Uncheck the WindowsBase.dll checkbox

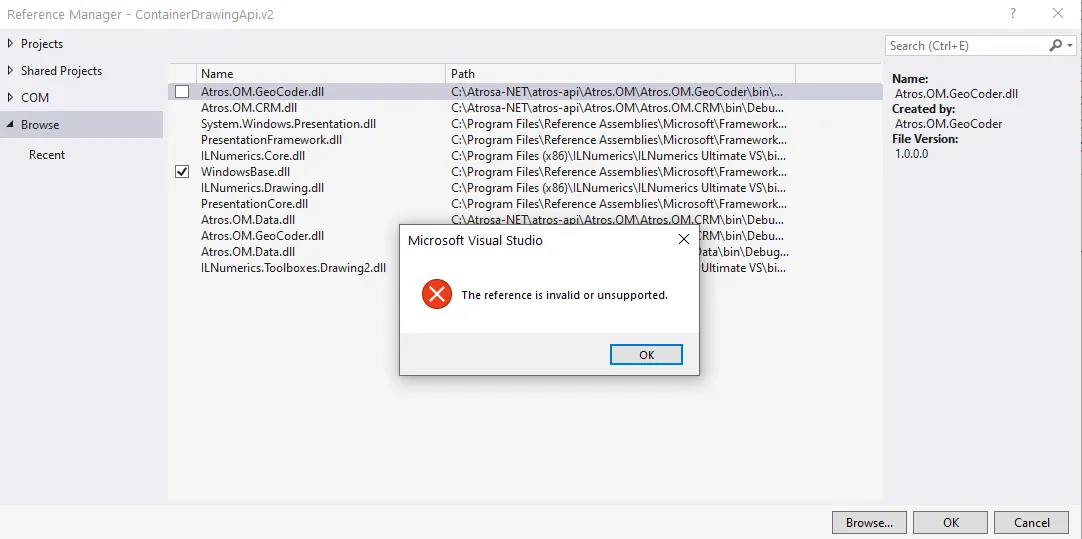click(182, 172)
